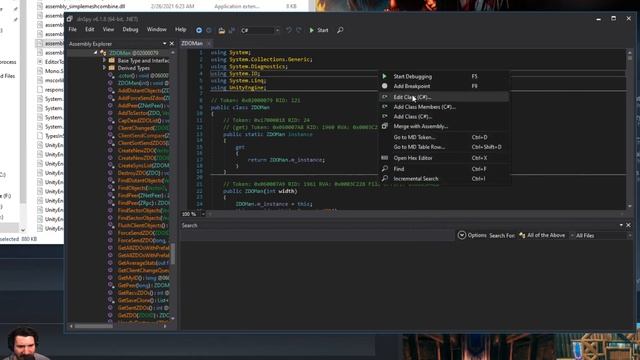Click the folder icon of Base Type
640x360 pixels.
[x=111, y=60]
